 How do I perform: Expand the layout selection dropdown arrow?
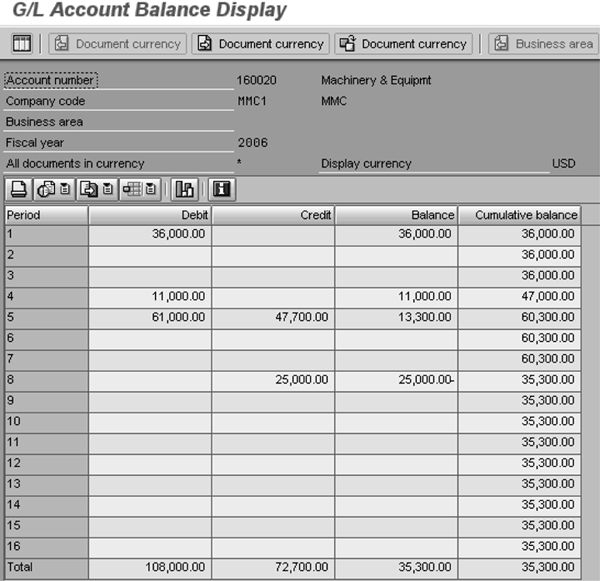(151, 189)
